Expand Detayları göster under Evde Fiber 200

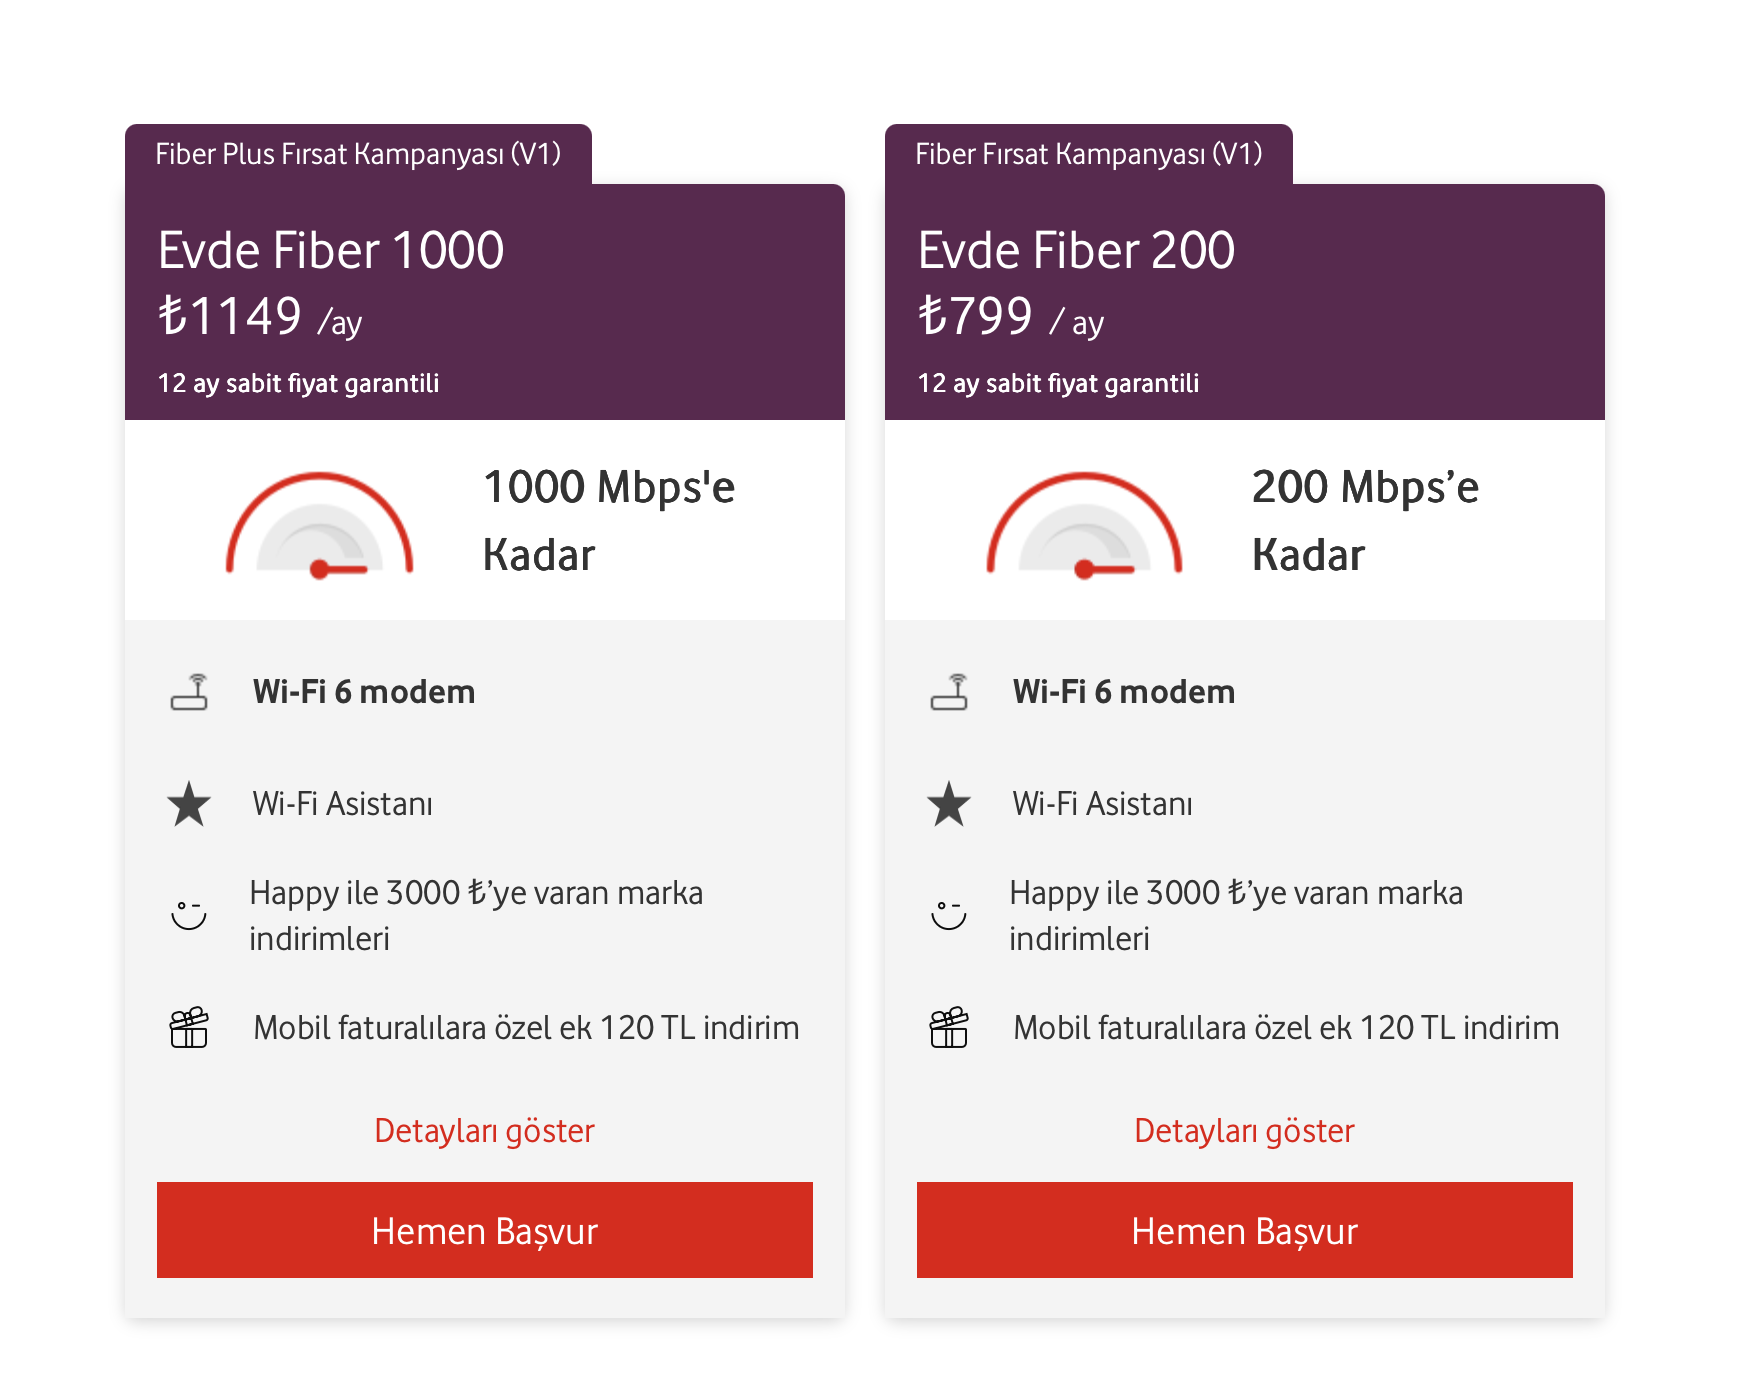(1244, 1131)
